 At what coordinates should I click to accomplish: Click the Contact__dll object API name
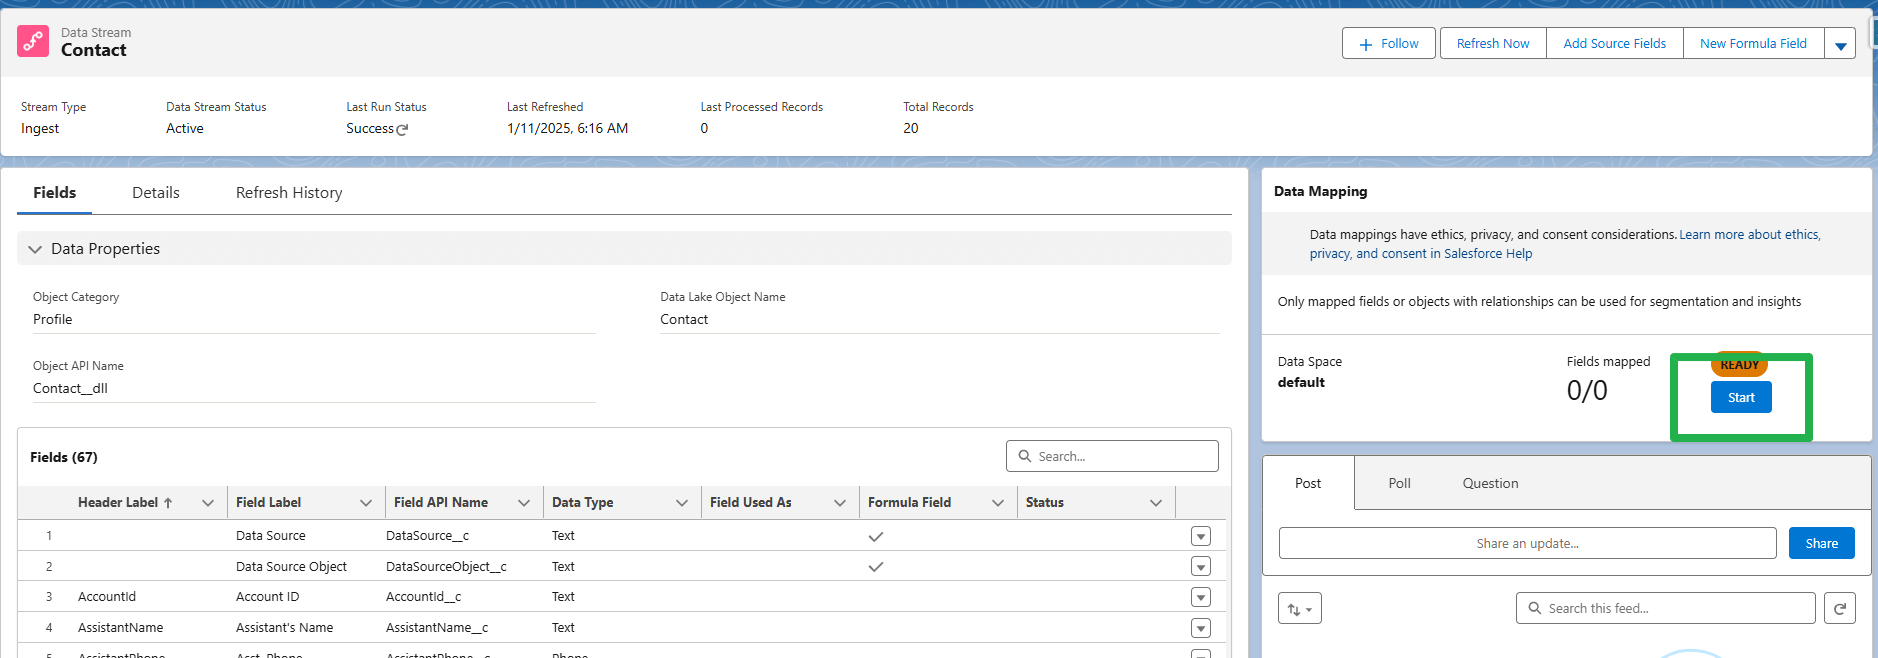tap(70, 388)
